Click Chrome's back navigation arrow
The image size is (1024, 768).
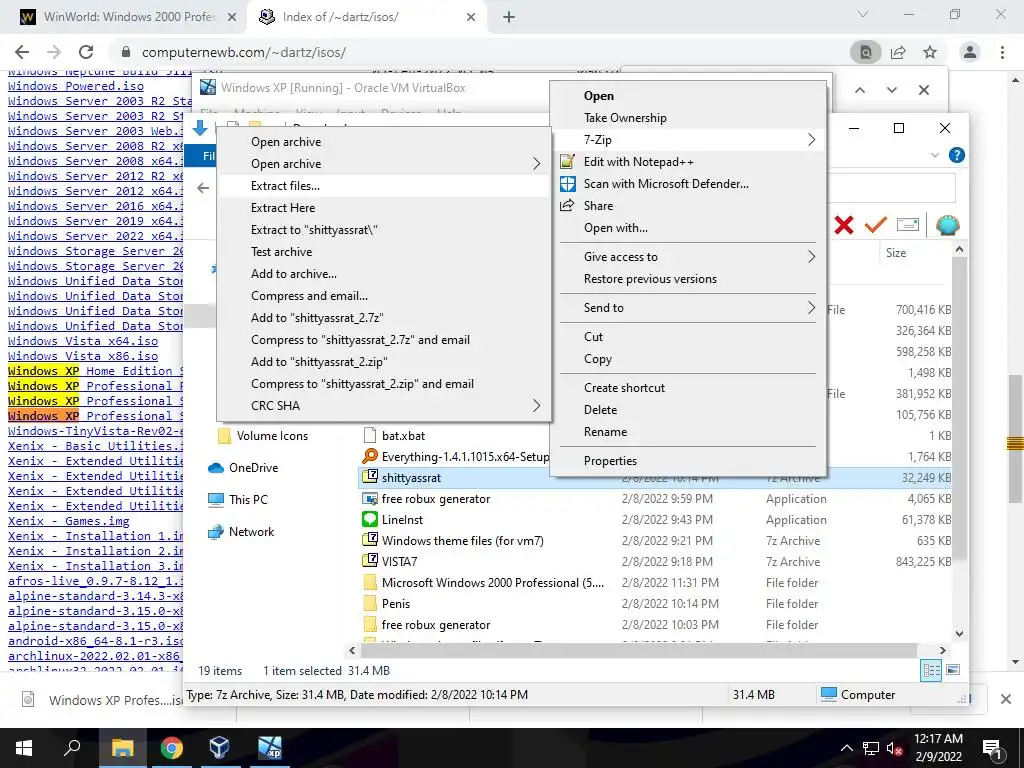22,52
